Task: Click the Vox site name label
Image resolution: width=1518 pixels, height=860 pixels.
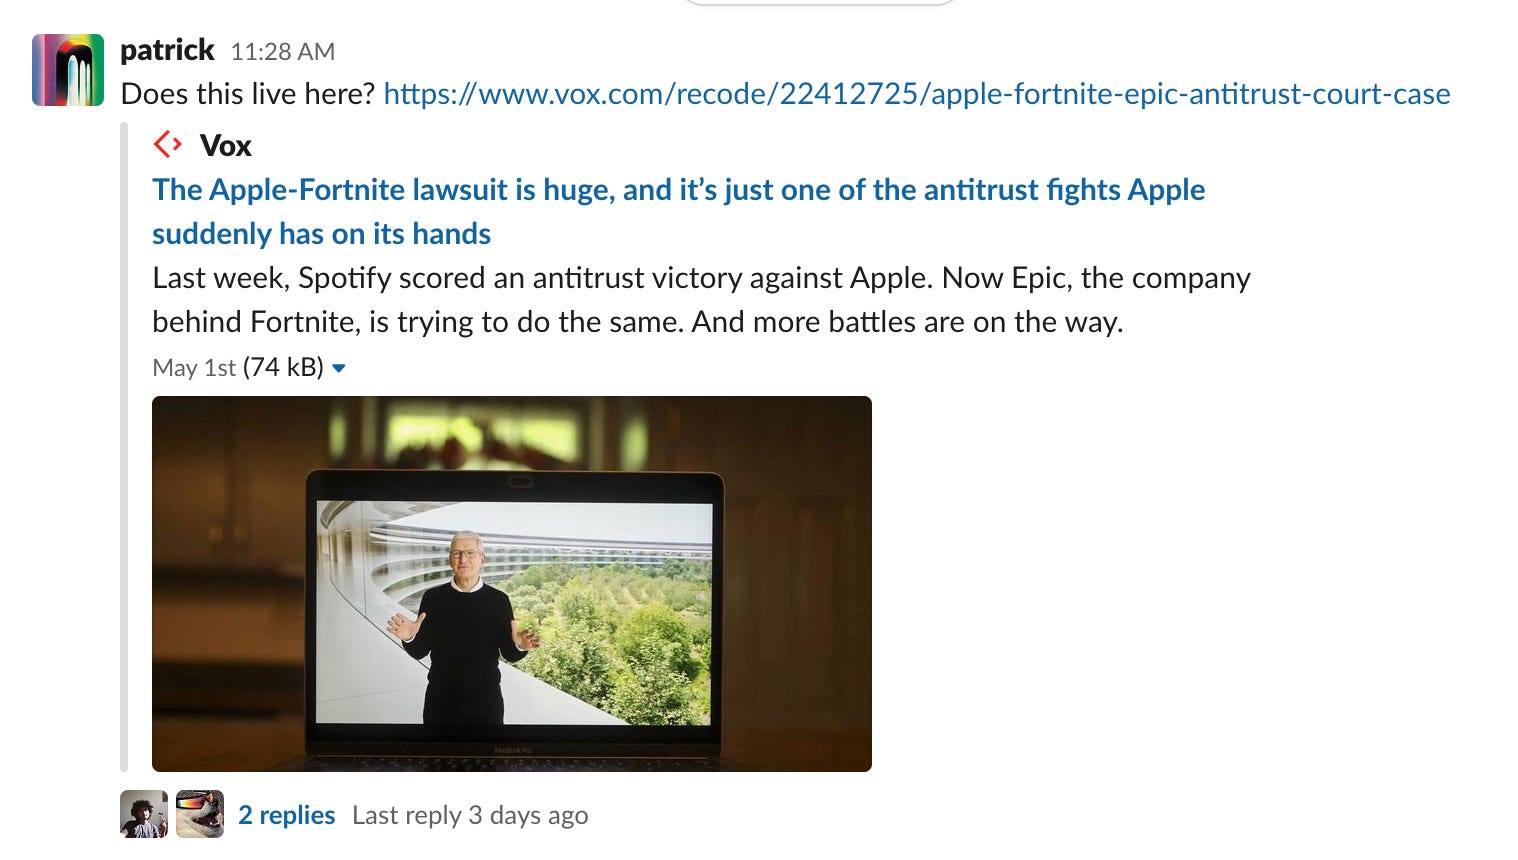Action: [226, 146]
